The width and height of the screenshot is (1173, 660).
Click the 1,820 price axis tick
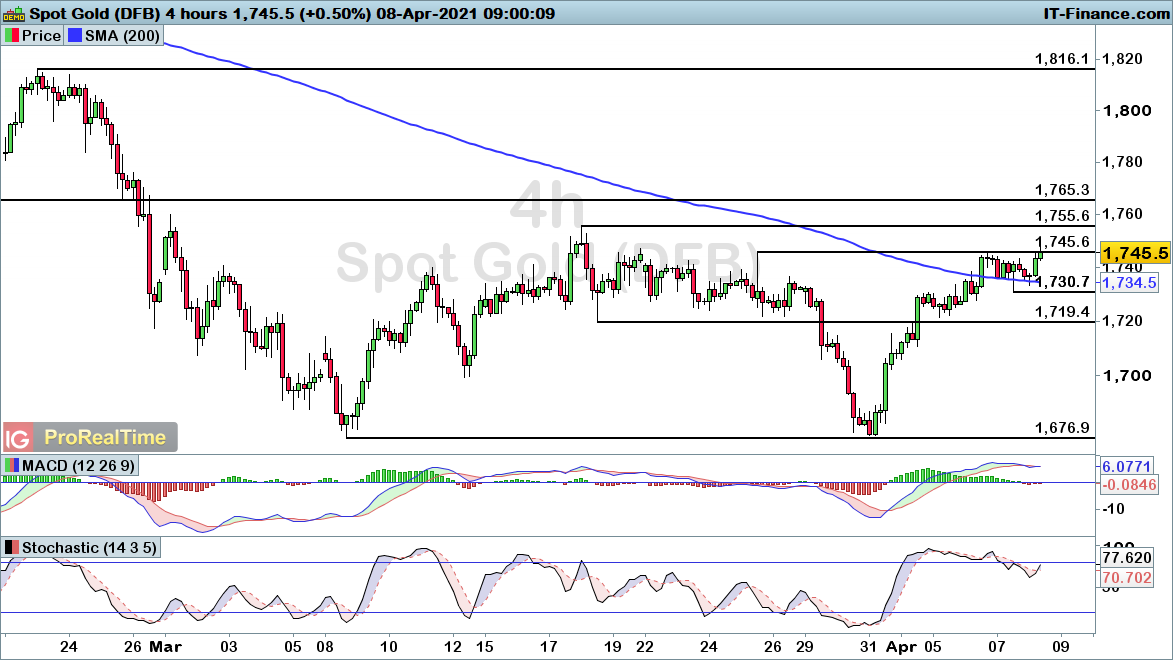[x=1123, y=58]
